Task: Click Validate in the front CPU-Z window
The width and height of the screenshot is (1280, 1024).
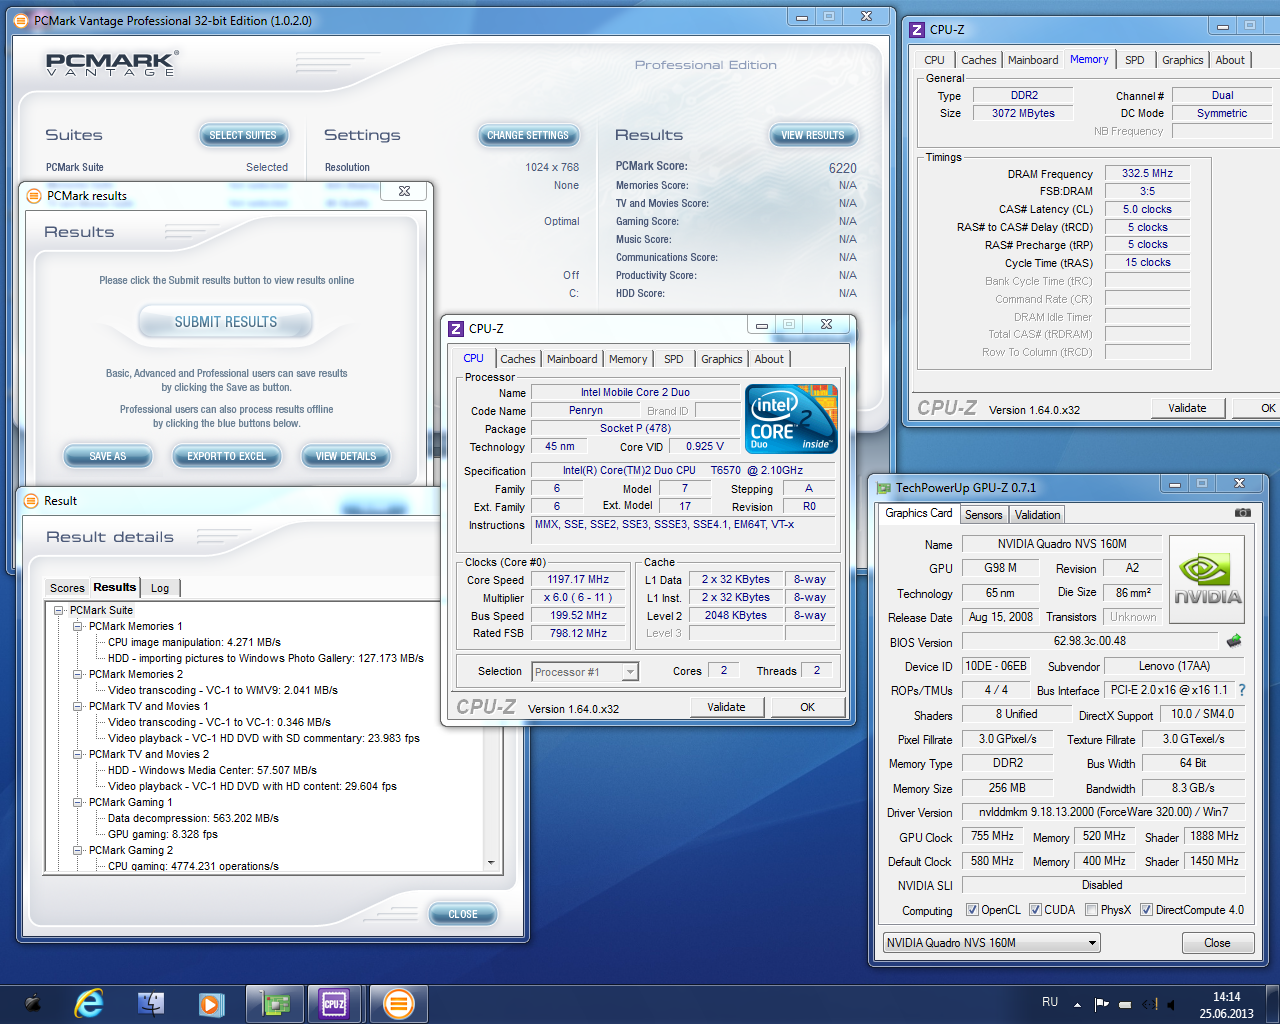Action: tap(726, 707)
